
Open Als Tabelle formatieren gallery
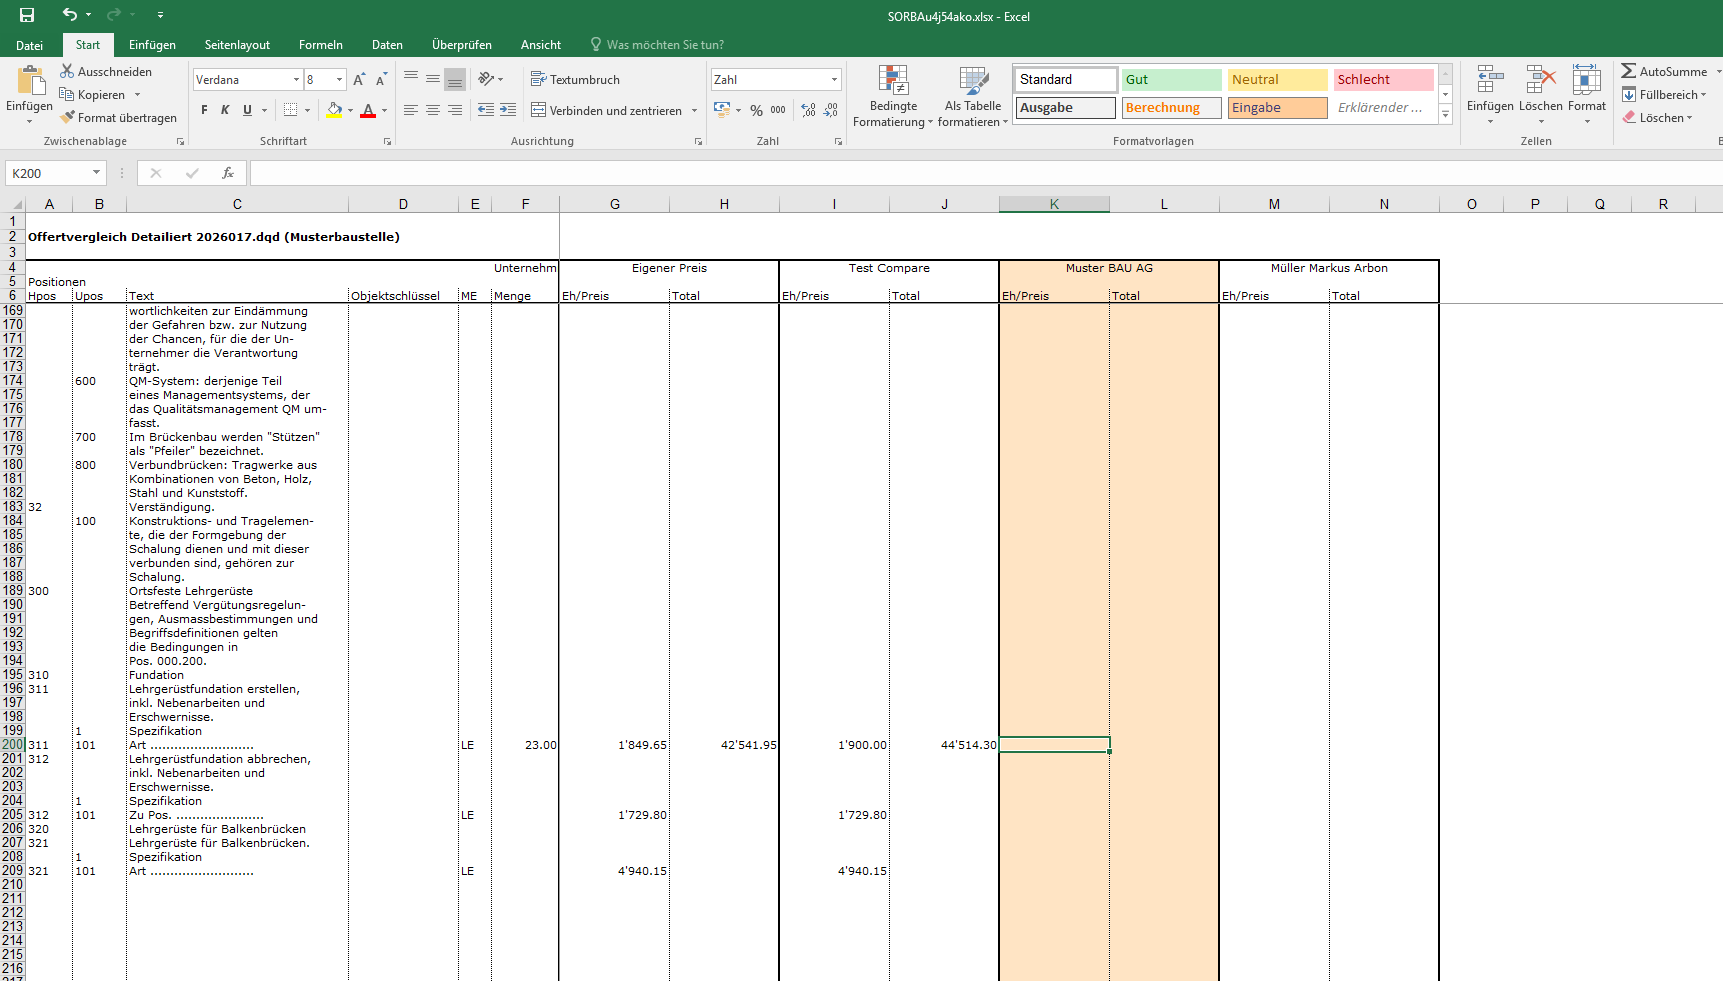tap(973, 96)
